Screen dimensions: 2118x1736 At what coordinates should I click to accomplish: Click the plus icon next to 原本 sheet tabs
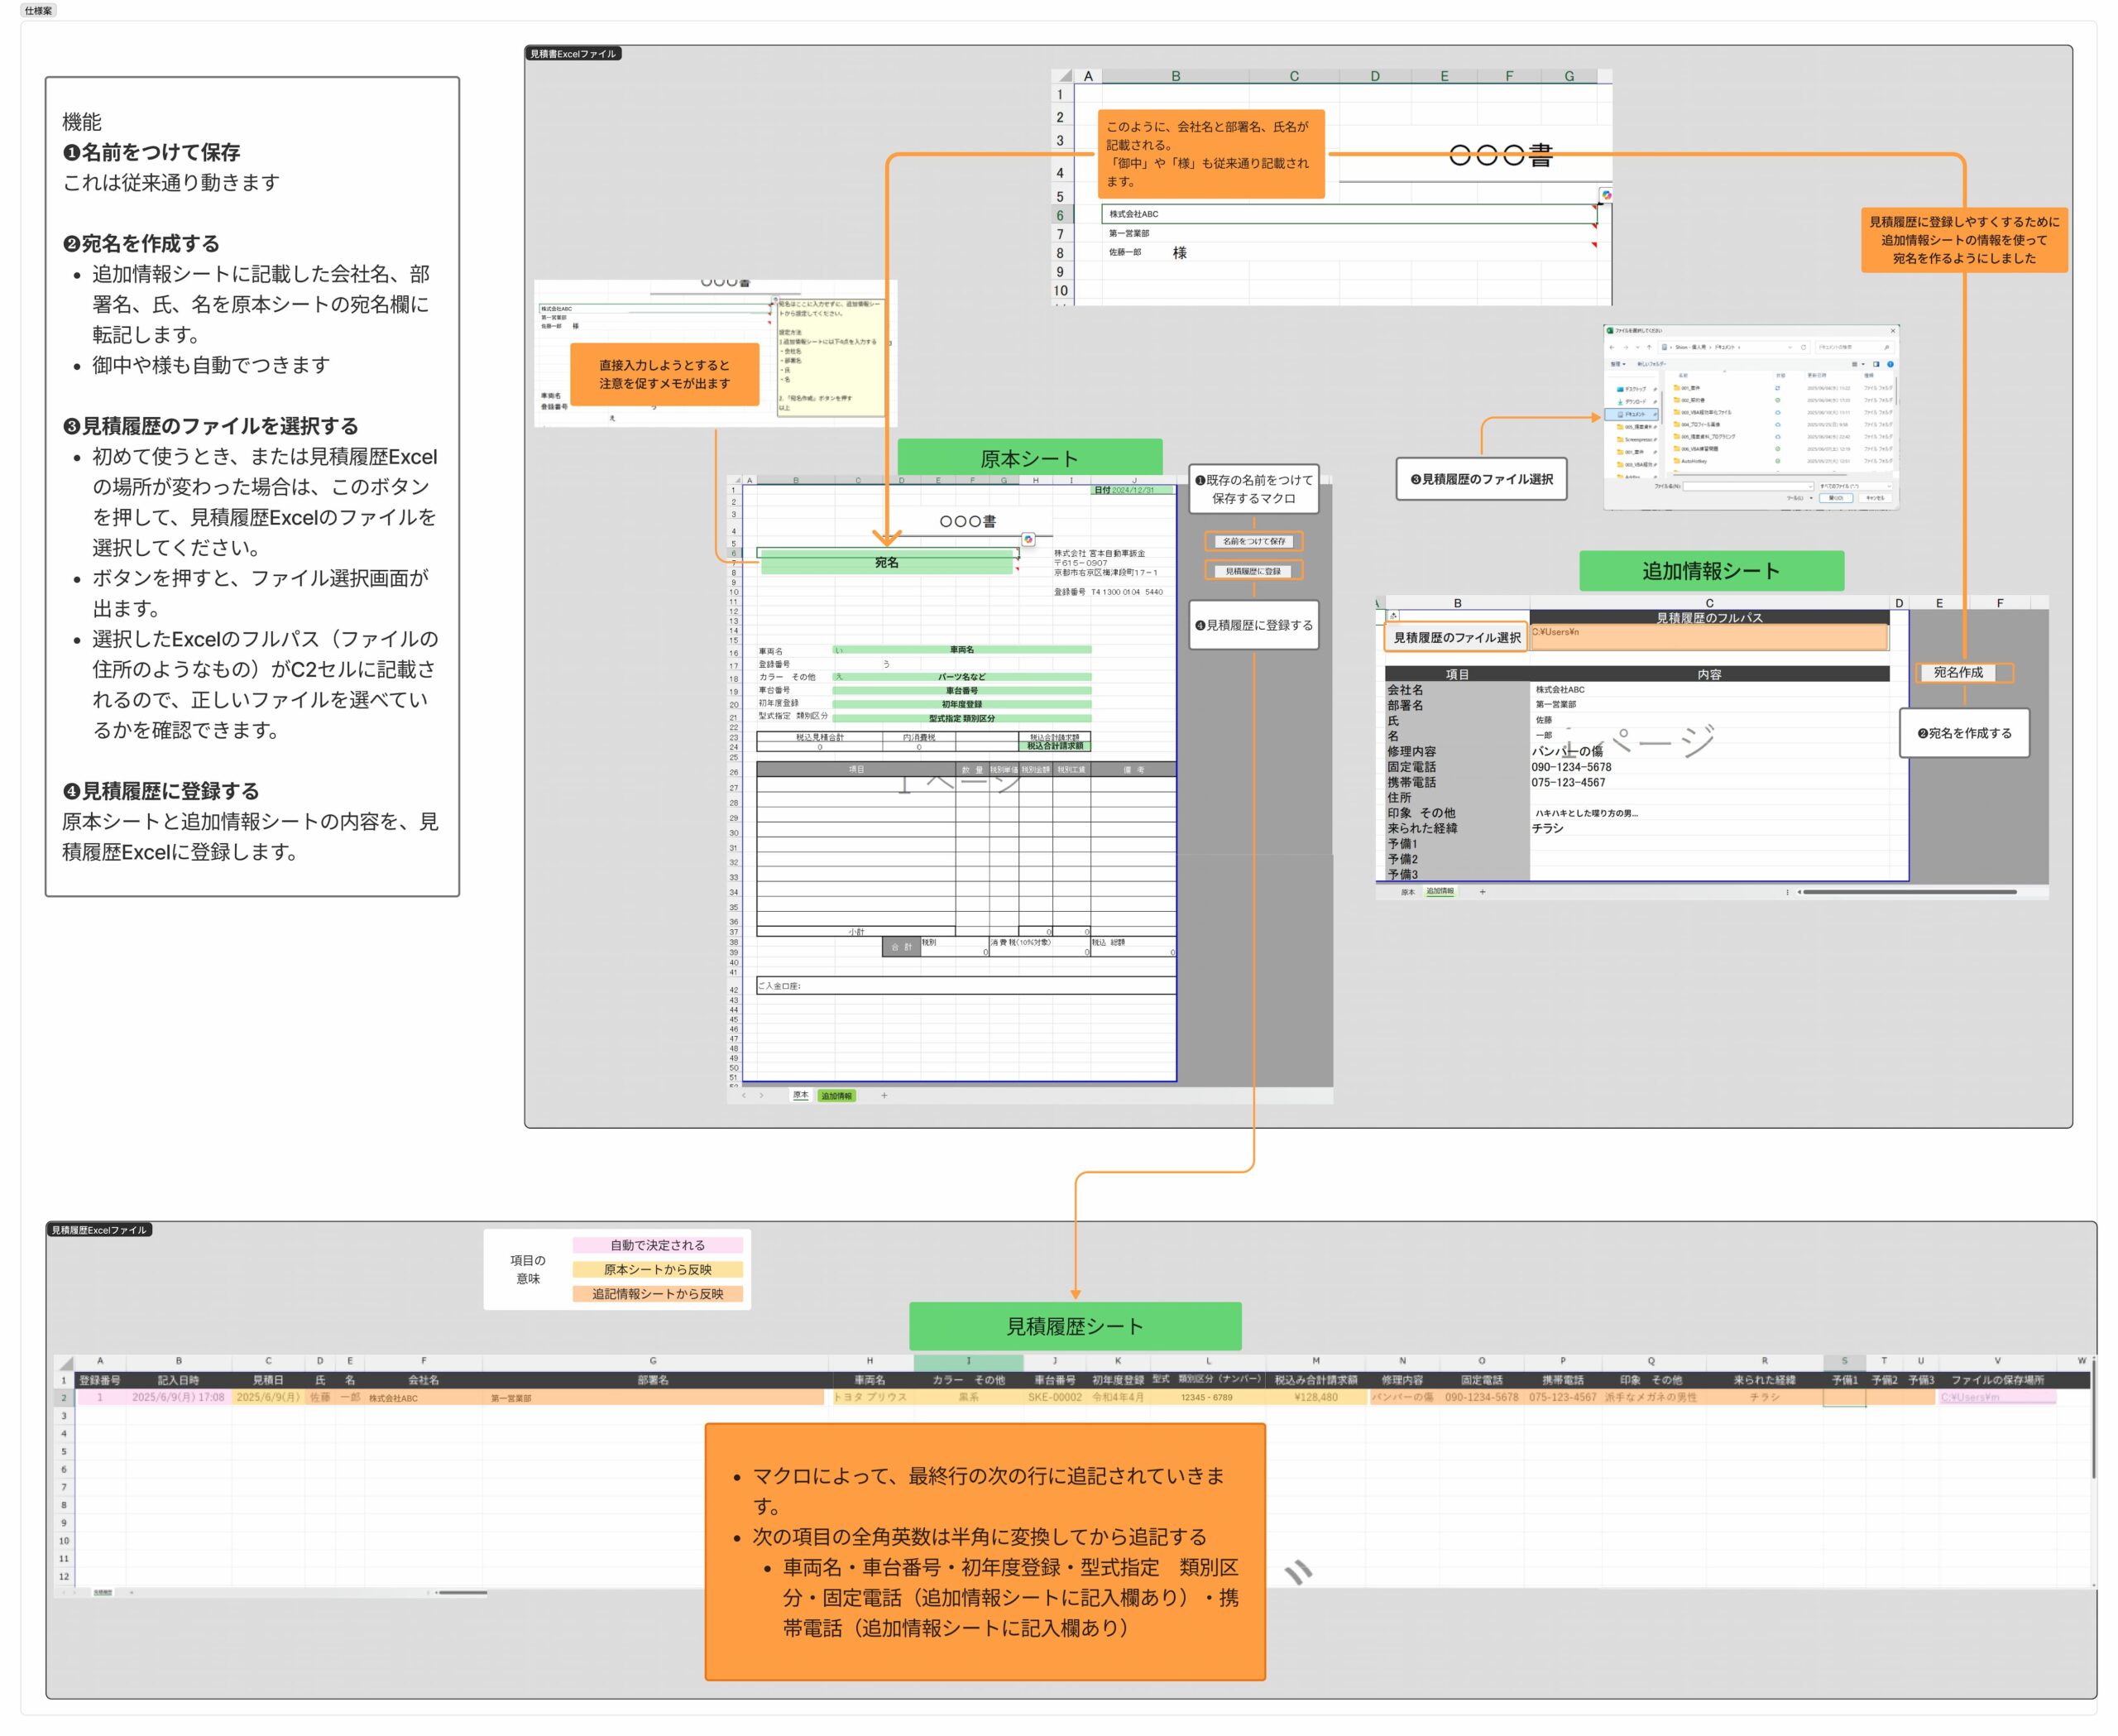pos(884,1096)
